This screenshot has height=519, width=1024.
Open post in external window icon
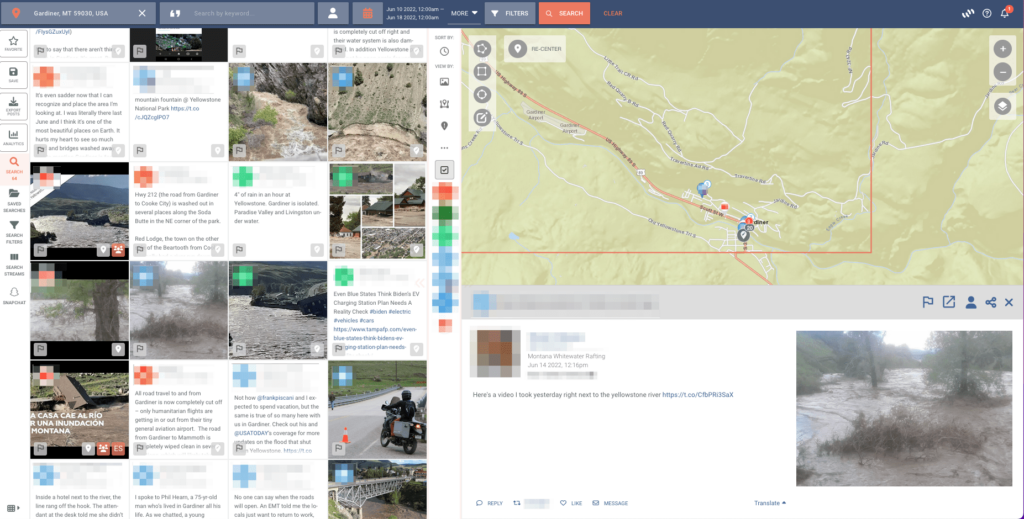(948, 302)
